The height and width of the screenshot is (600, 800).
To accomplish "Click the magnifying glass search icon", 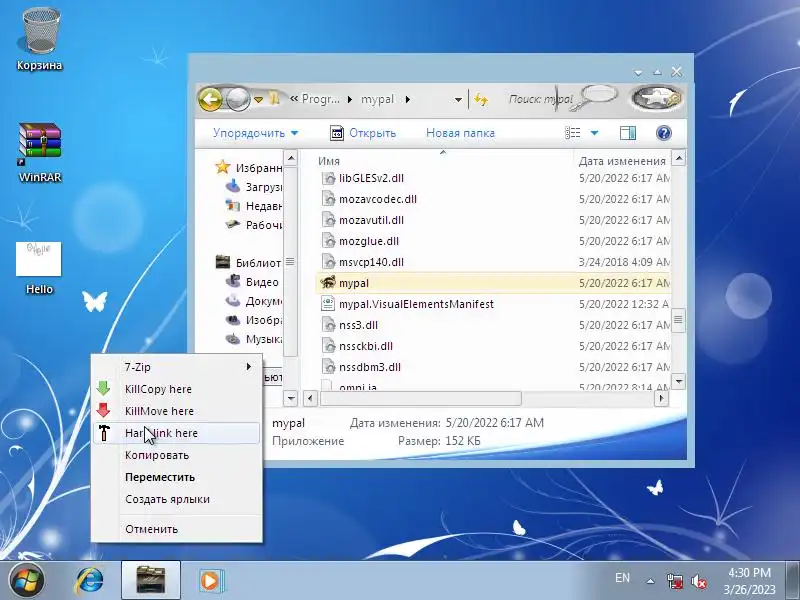I will [597, 97].
